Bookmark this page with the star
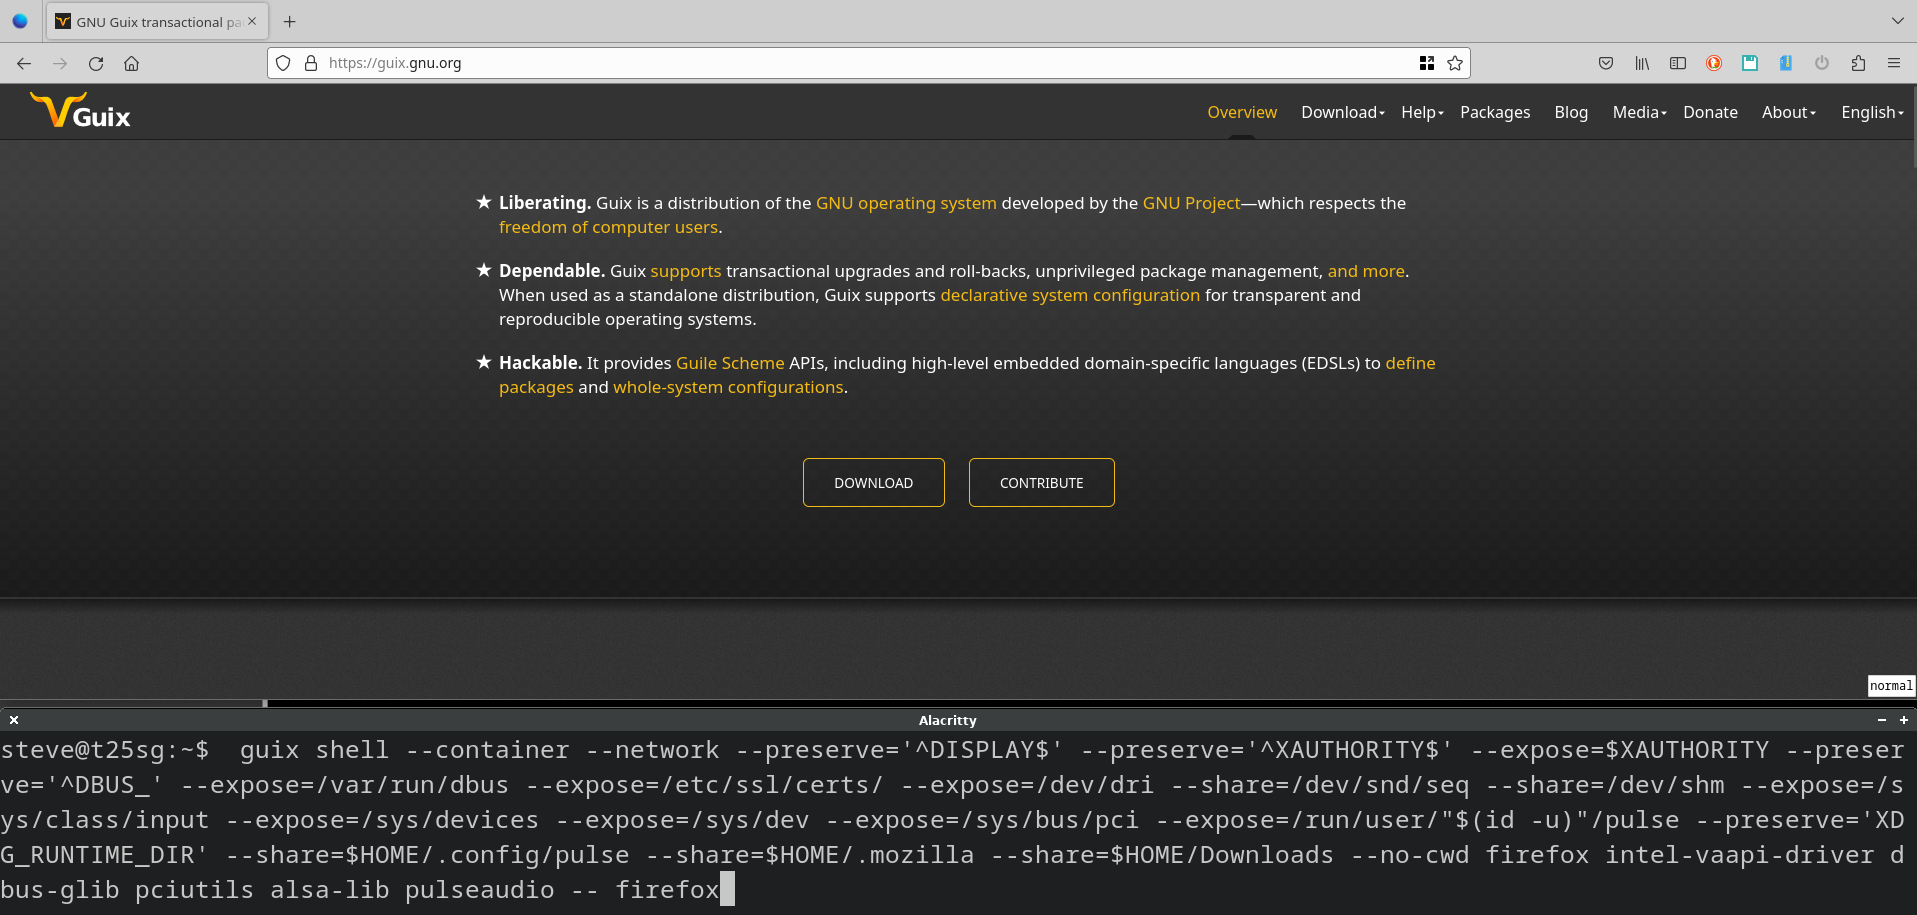Viewport: 1917px width, 915px height. pos(1455,63)
